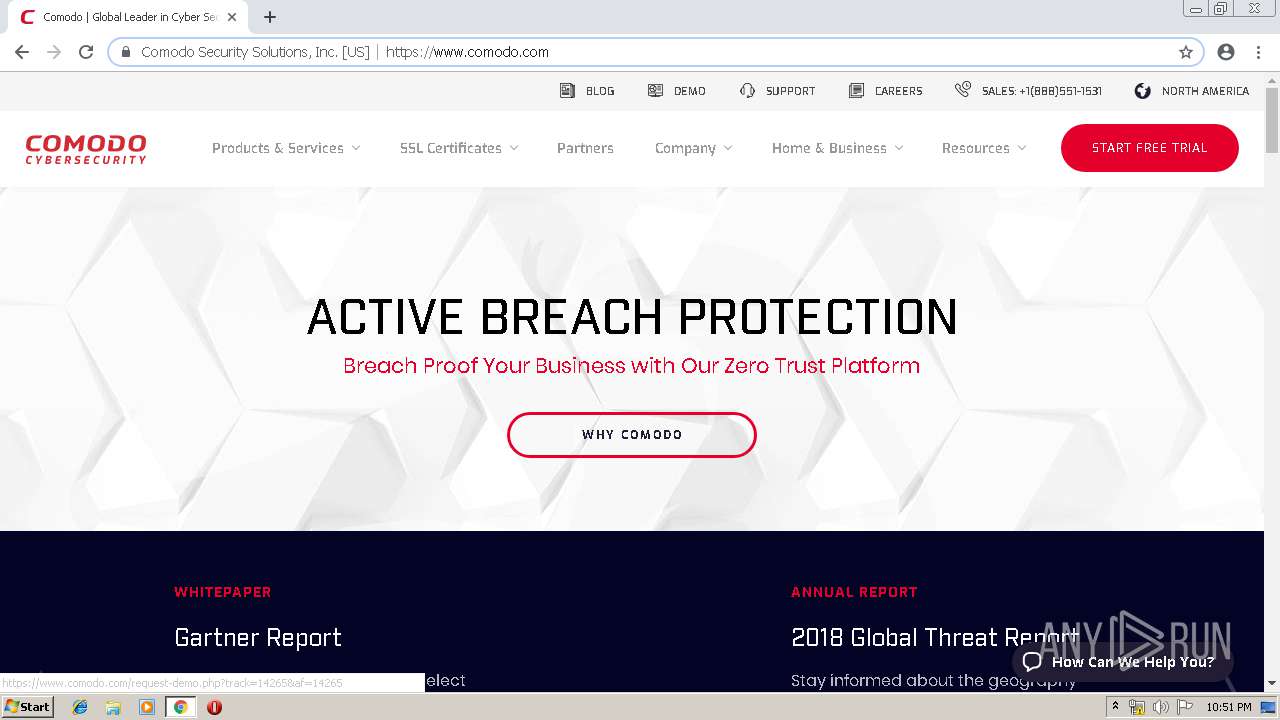Open the Gartner Report whitepaper heading
This screenshot has width=1280, height=720.
[258, 638]
